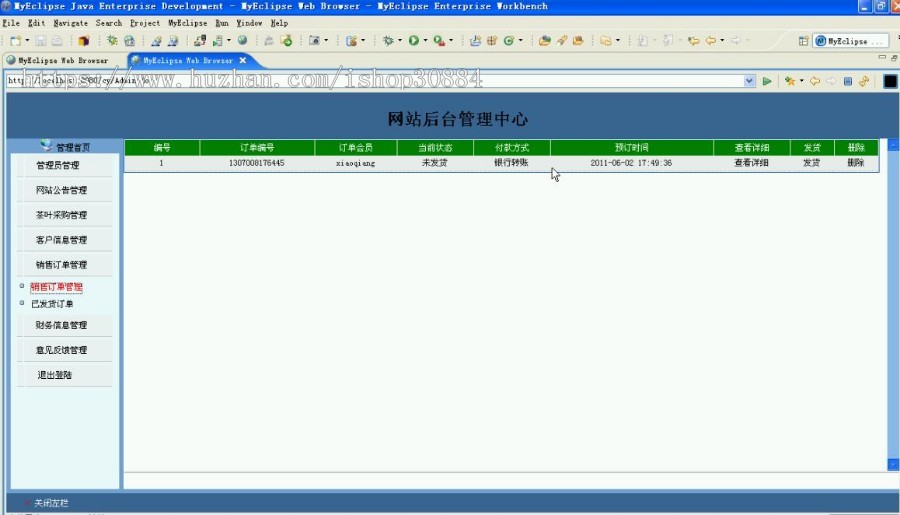The width and height of the screenshot is (900, 515).
Task: Open 管理员管理 in the sidebar
Action: tap(58, 165)
